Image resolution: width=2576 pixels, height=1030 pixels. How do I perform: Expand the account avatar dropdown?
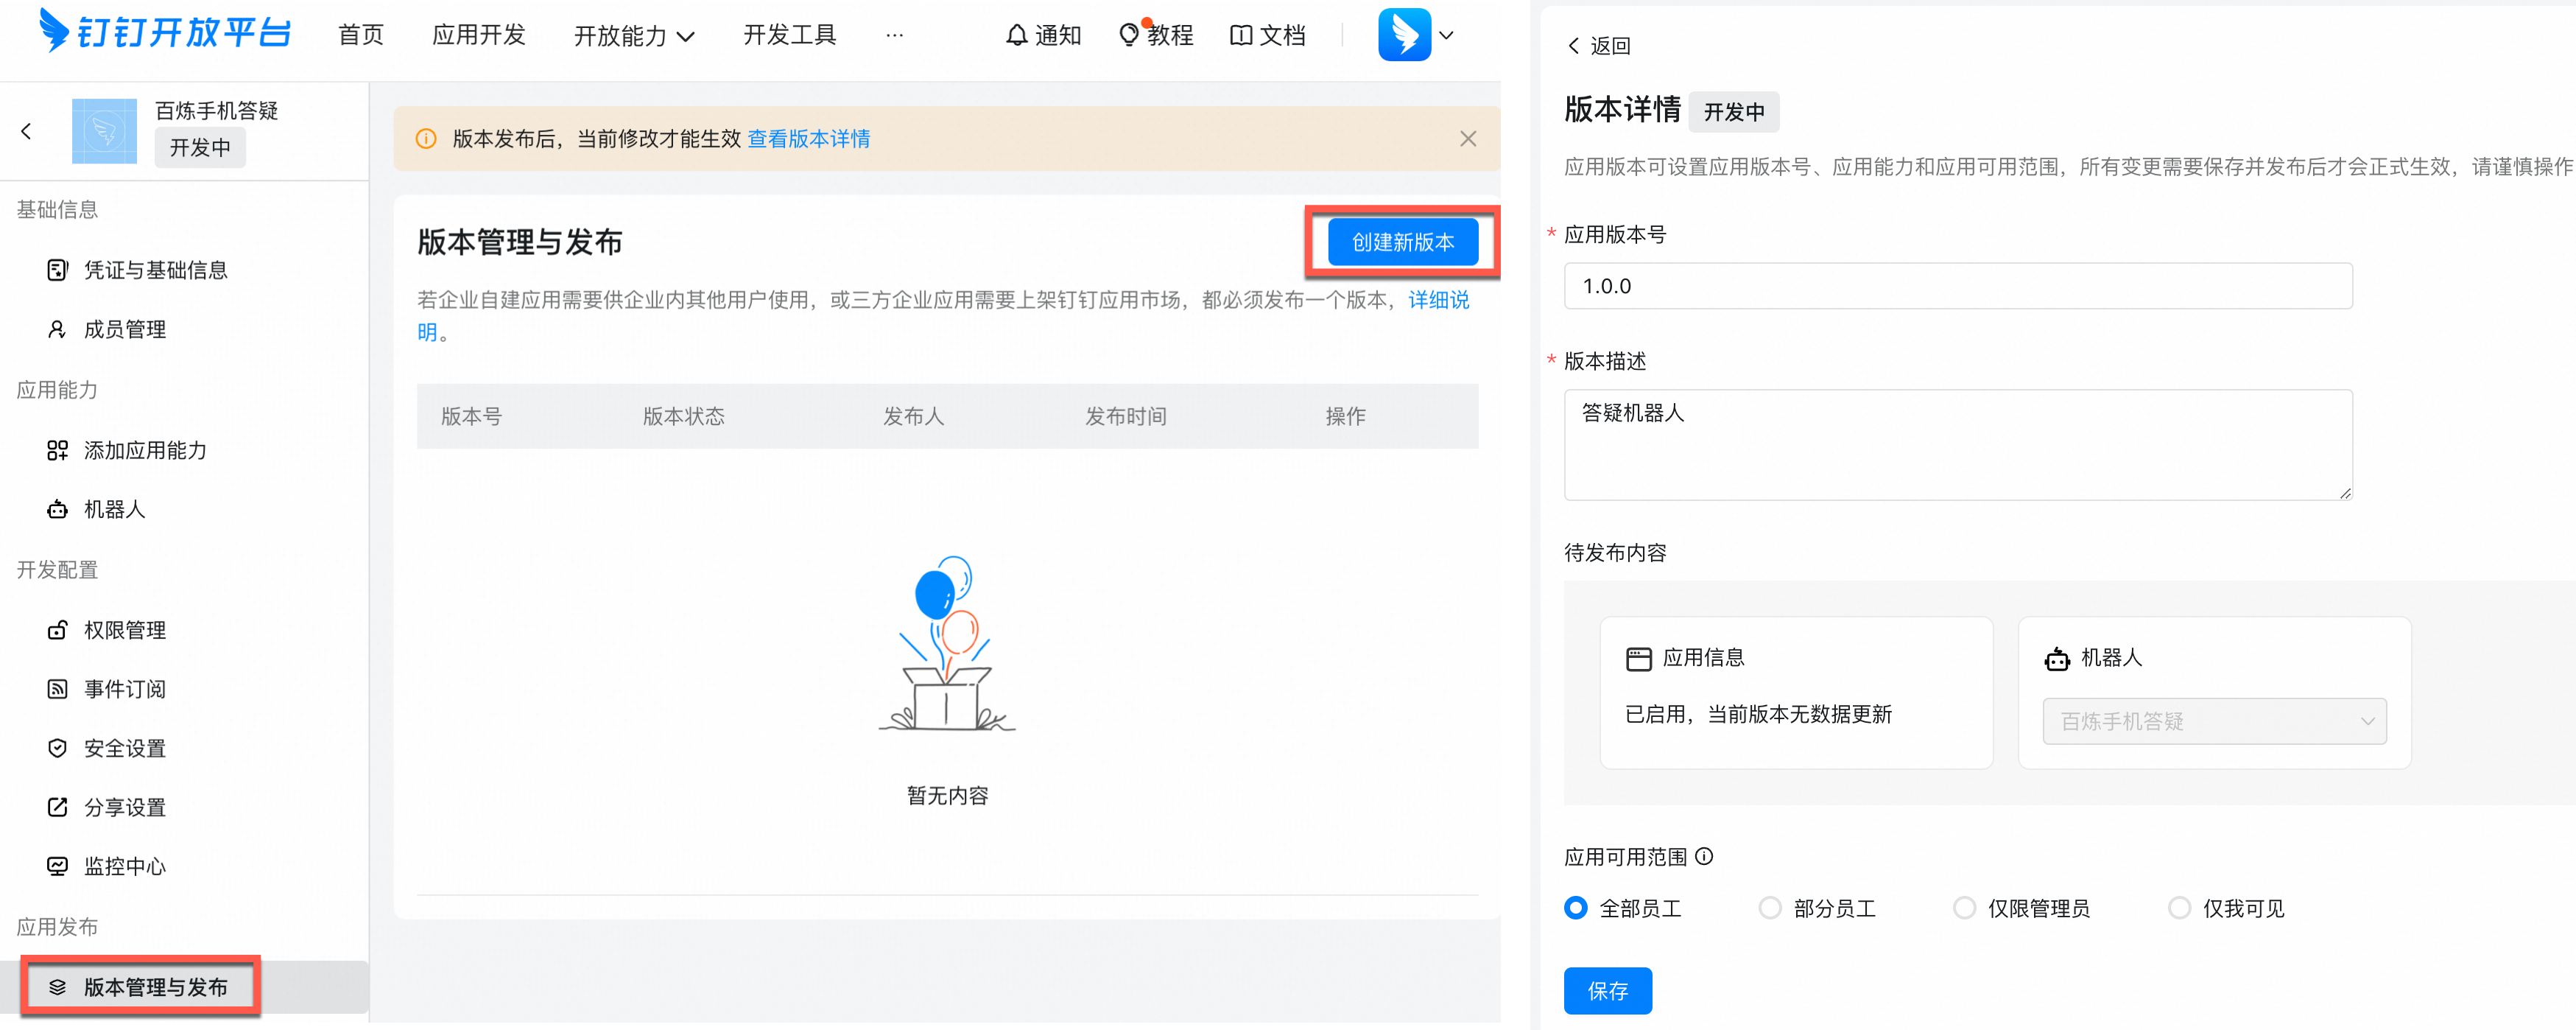point(1446,35)
